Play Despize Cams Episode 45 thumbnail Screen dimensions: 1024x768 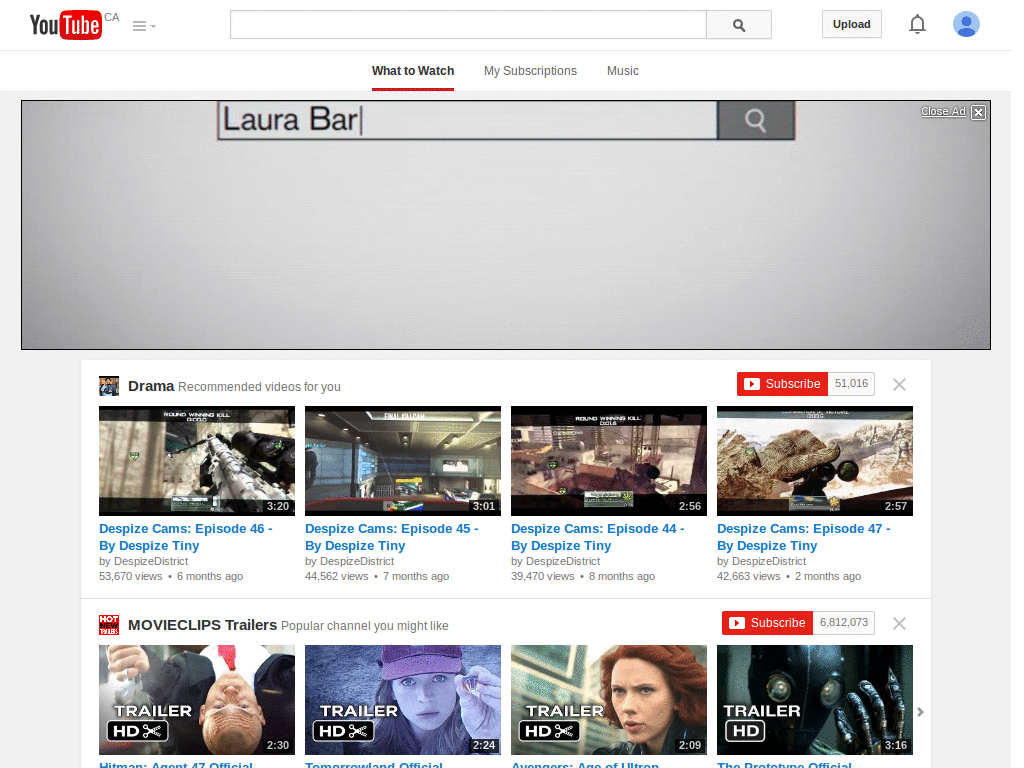pos(403,461)
